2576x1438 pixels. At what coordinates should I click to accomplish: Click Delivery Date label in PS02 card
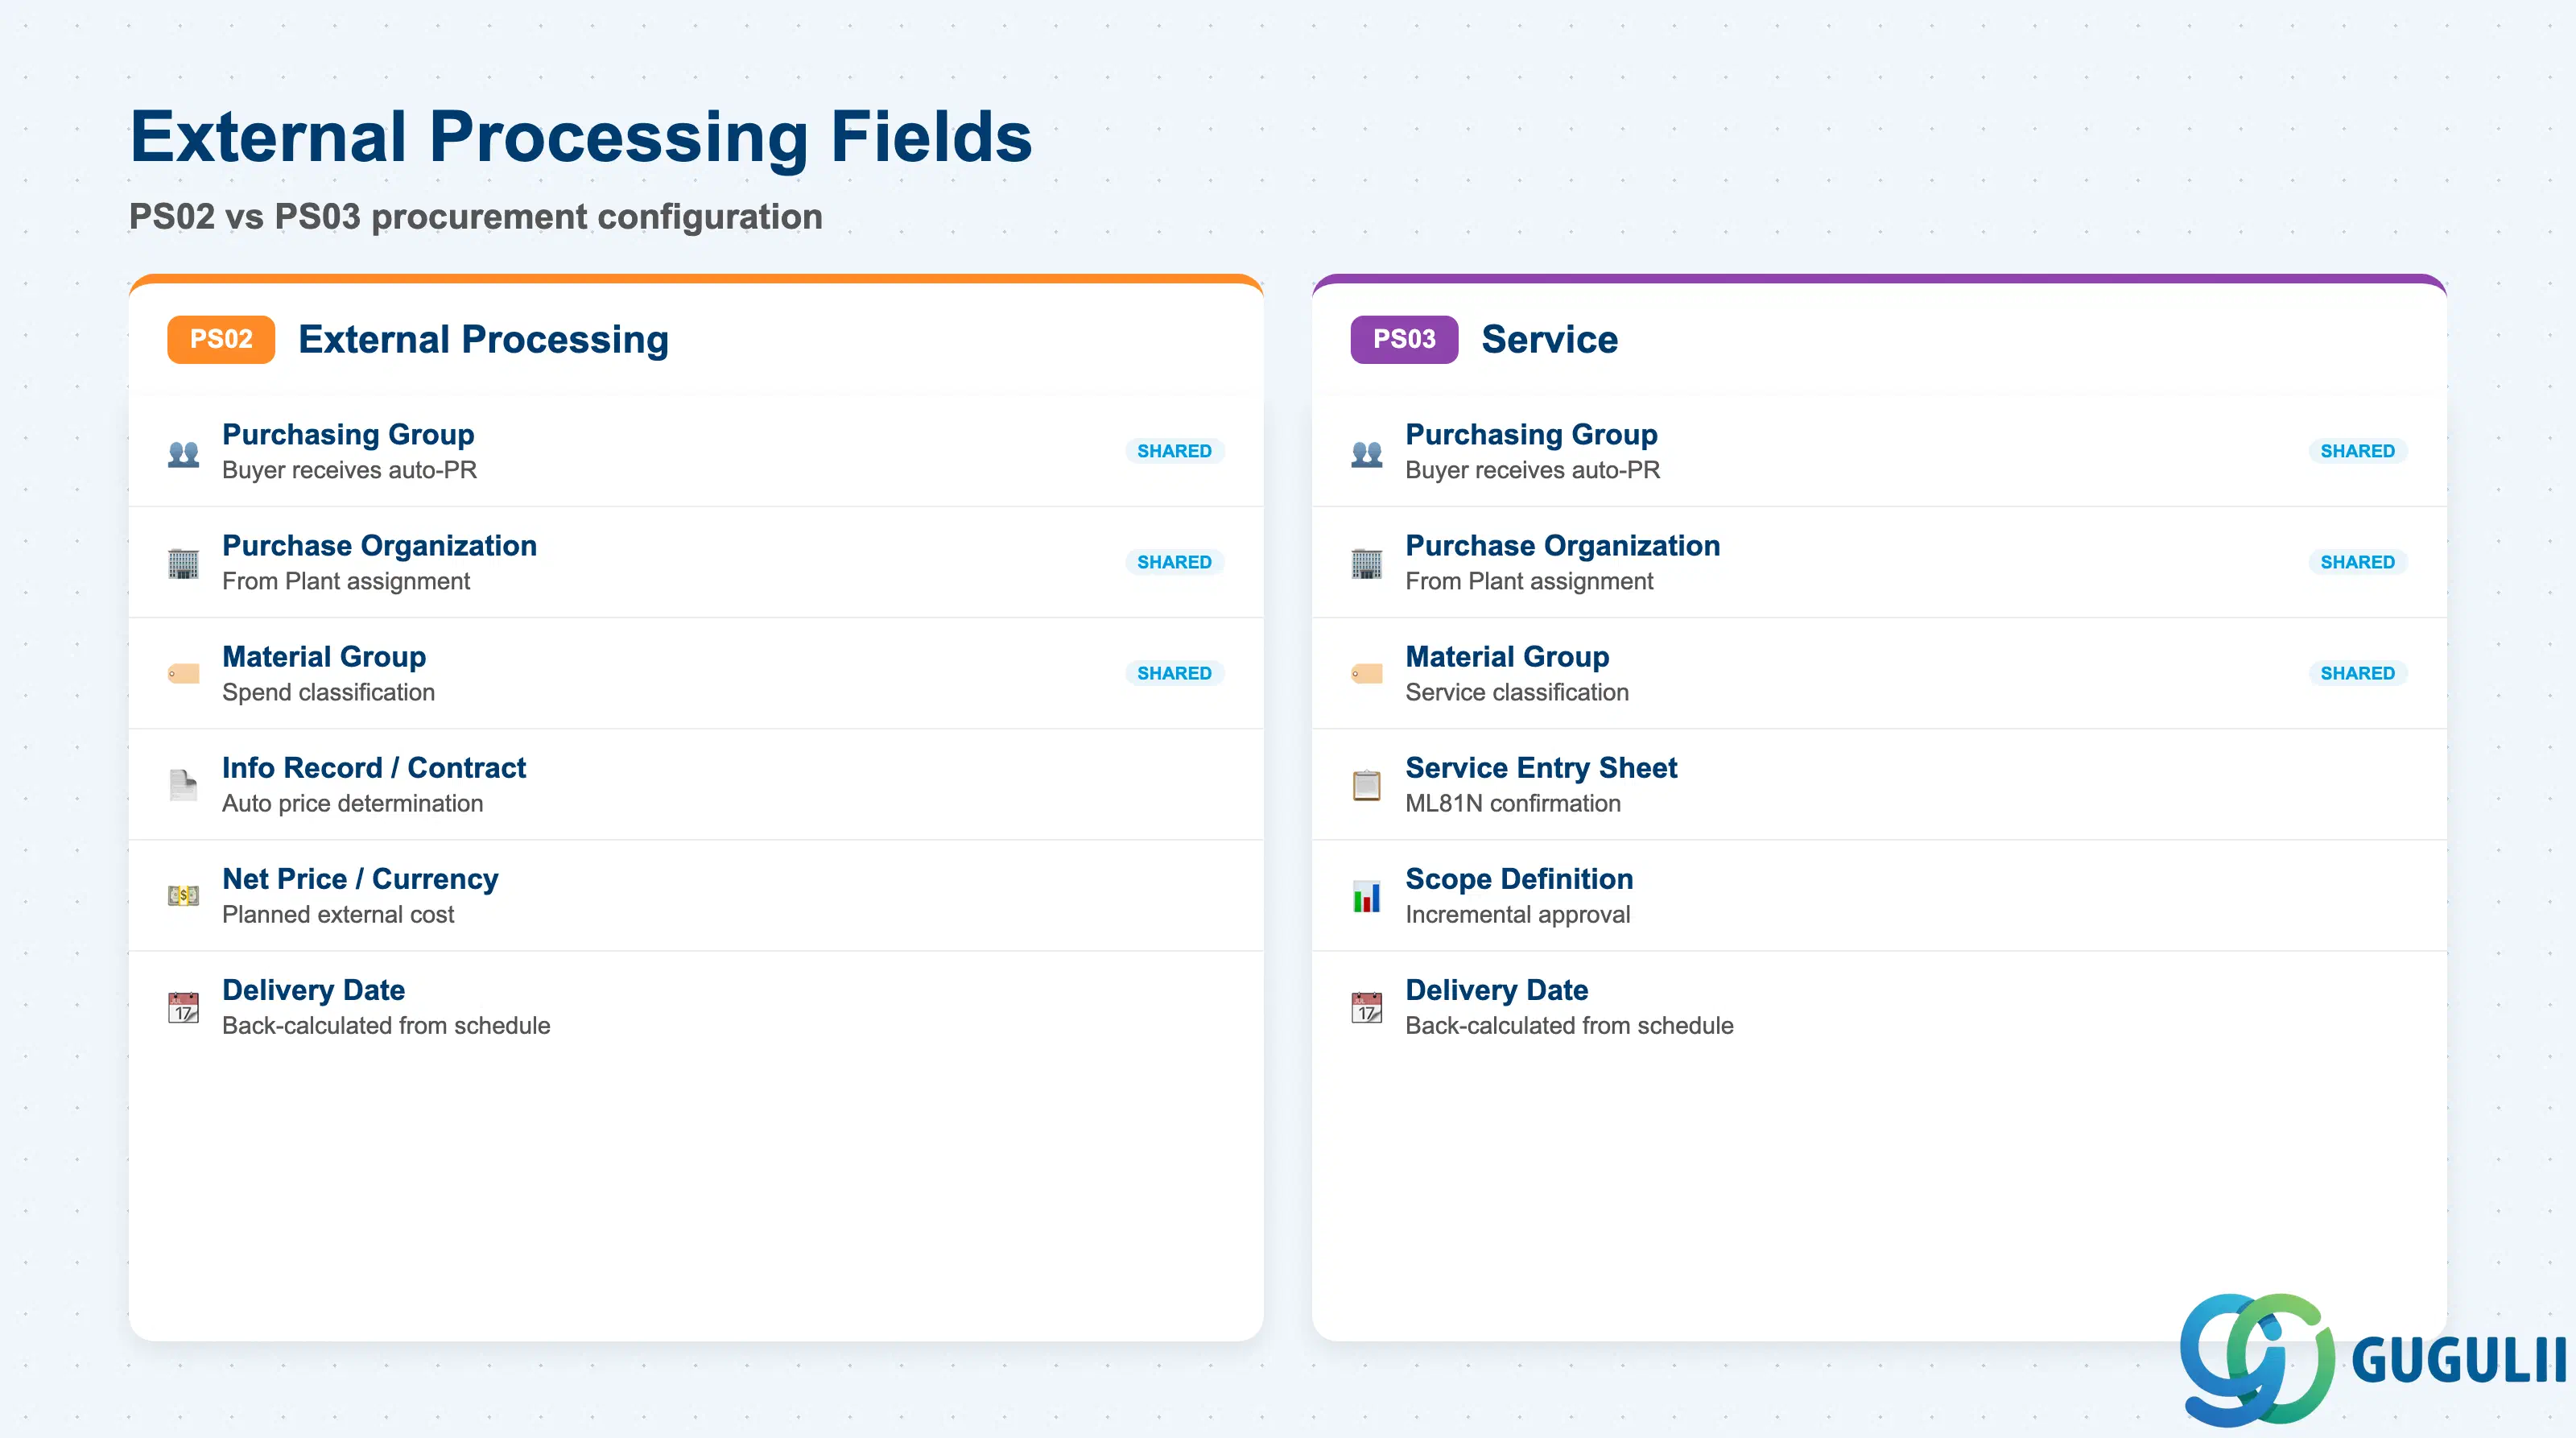click(314, 989)
